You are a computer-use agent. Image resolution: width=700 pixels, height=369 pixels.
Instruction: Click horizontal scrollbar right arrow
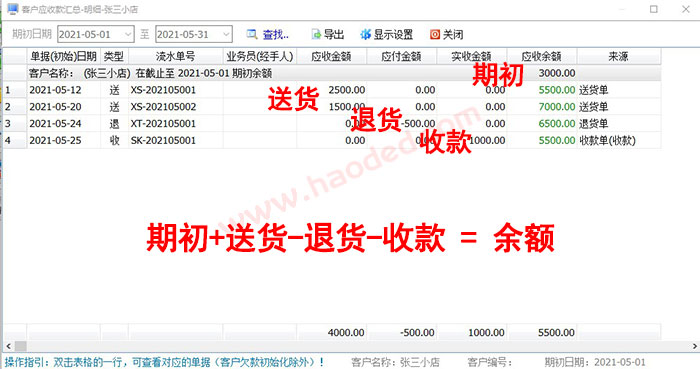pyautogui.click(x=695, y=346)
